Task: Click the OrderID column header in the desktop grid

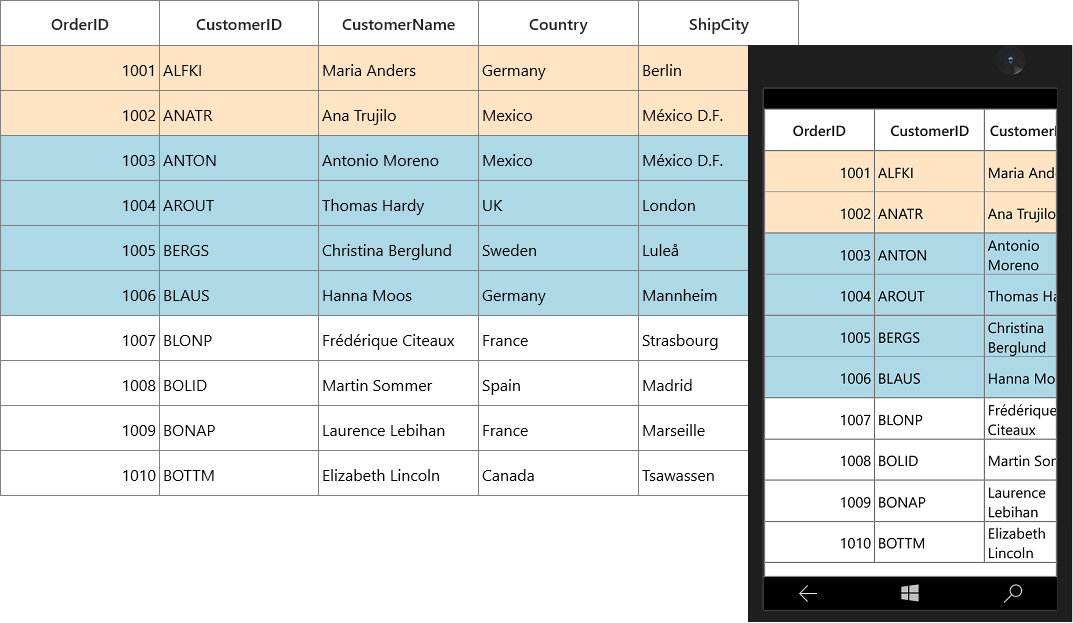Action: 80,24
